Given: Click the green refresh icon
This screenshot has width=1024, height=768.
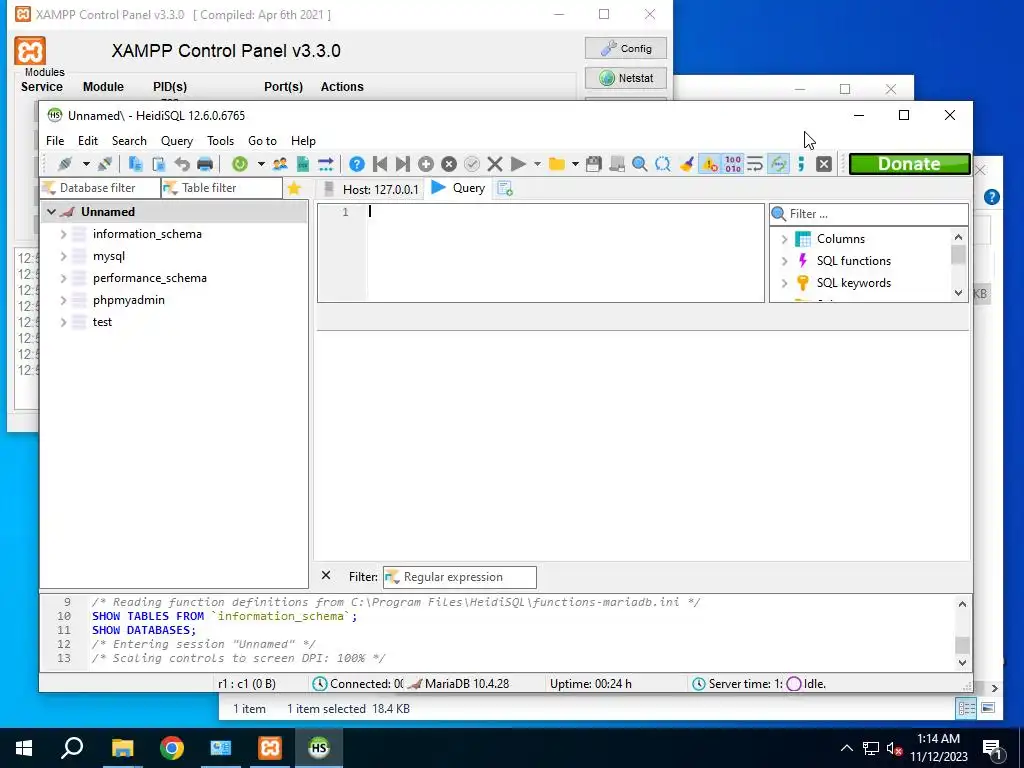Looking at the screenshot, I should point(240,164).
